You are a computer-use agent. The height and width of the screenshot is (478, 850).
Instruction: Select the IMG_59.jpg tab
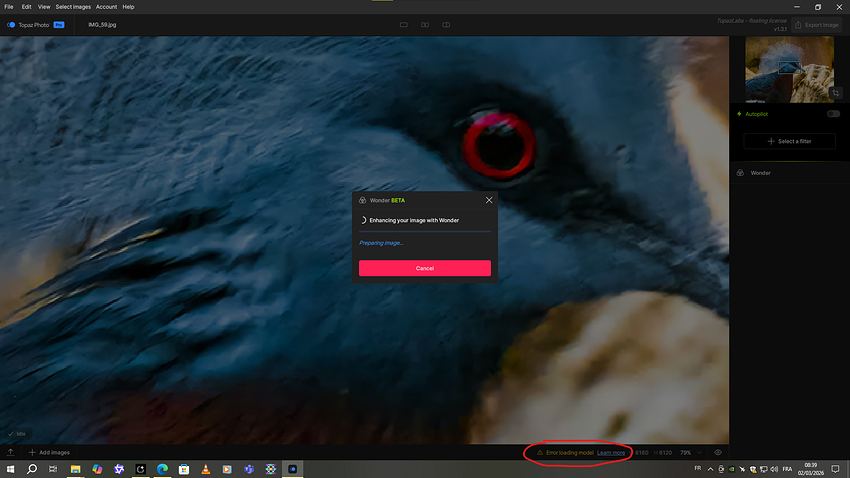pyautogui.click(x=102, y=24)
